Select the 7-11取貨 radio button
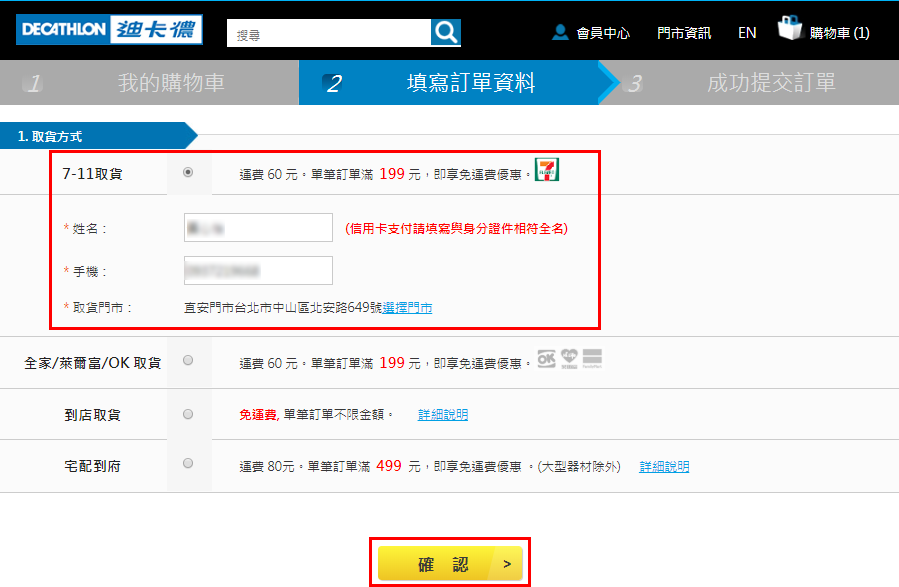The width and height of the screenshot is (899, 587). tap(188, 173)
